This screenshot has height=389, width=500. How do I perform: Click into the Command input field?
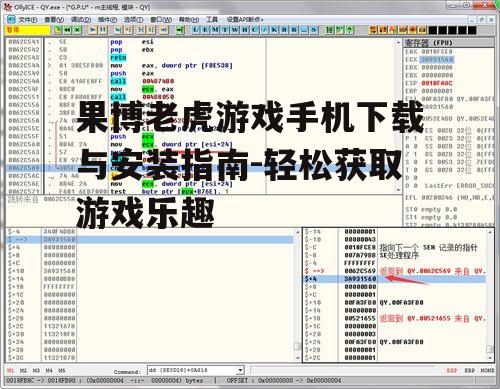pos(192,370)
